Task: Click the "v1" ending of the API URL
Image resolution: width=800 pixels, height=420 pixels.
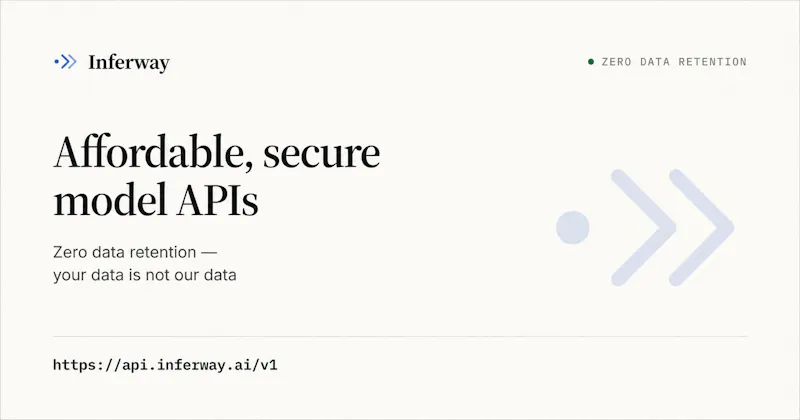Action: point(269,365)
